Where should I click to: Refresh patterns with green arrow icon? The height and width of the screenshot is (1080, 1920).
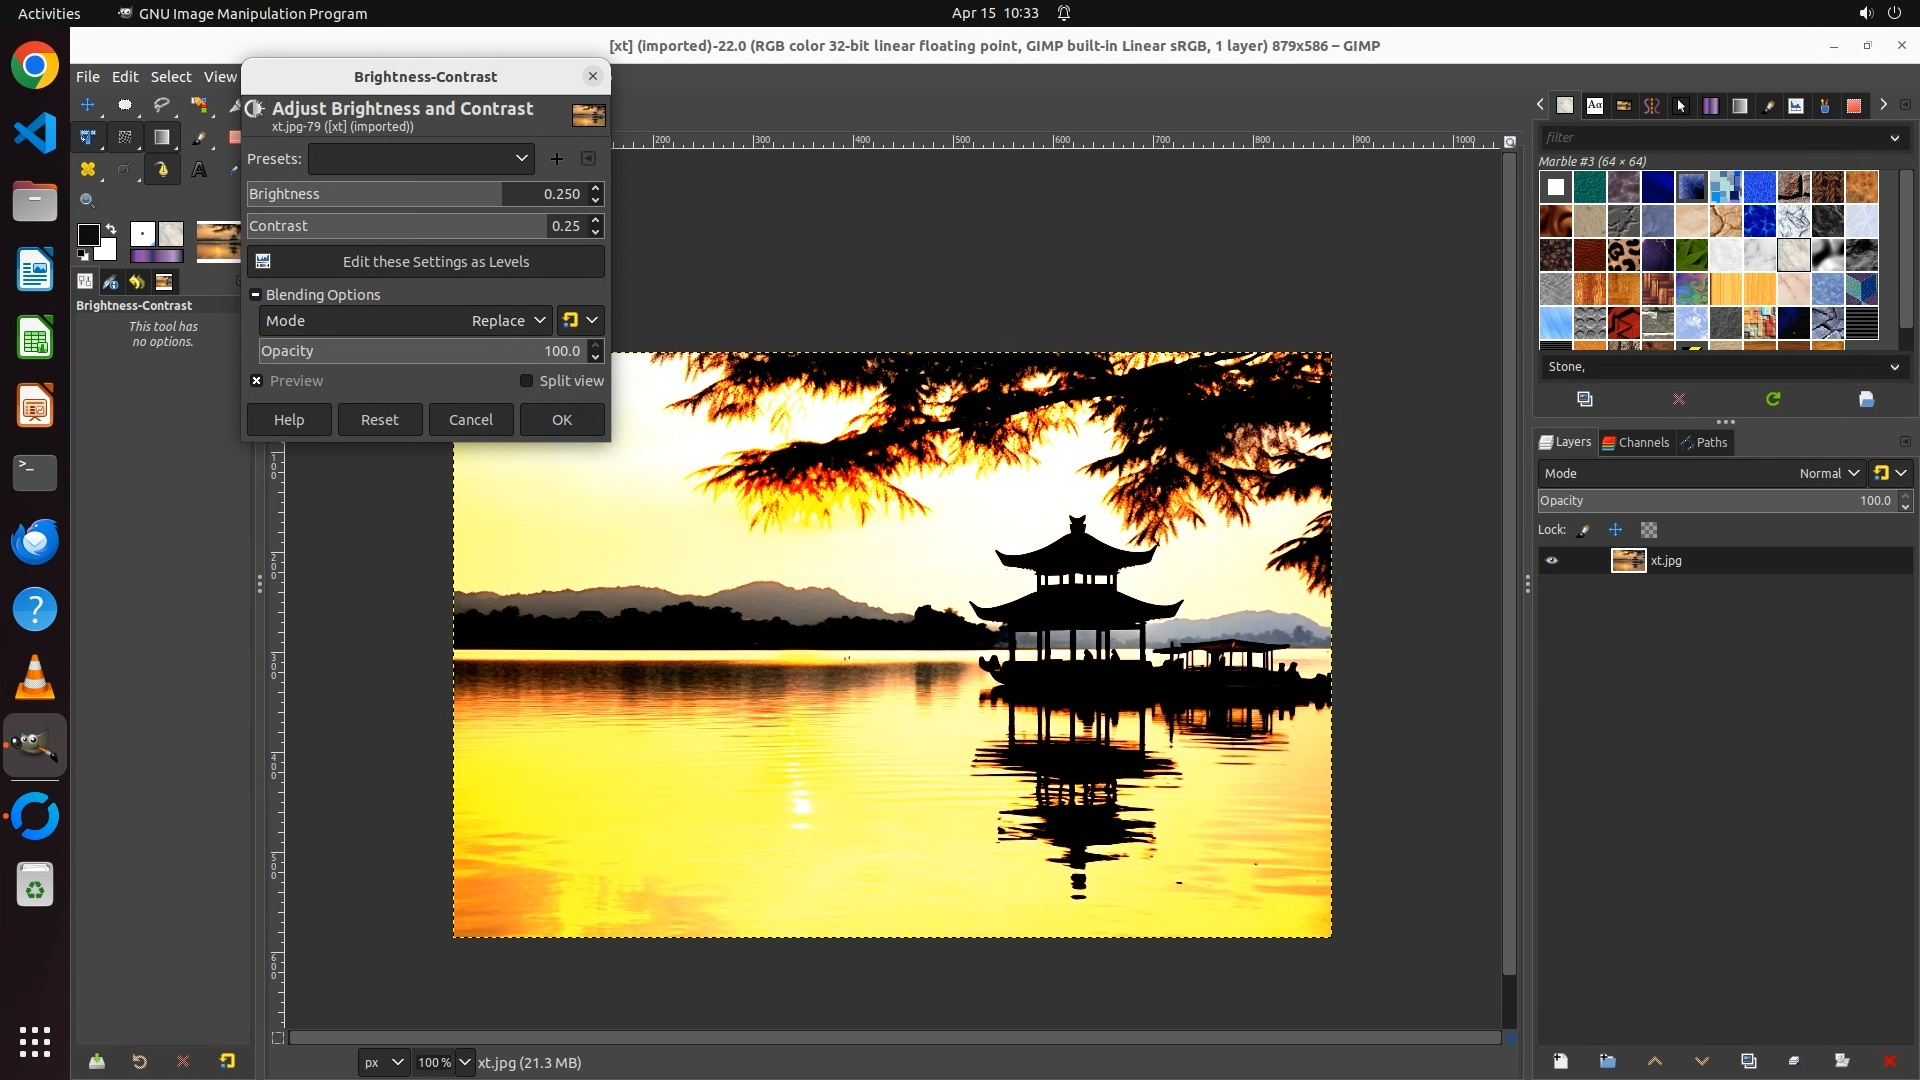point(1773,399)
